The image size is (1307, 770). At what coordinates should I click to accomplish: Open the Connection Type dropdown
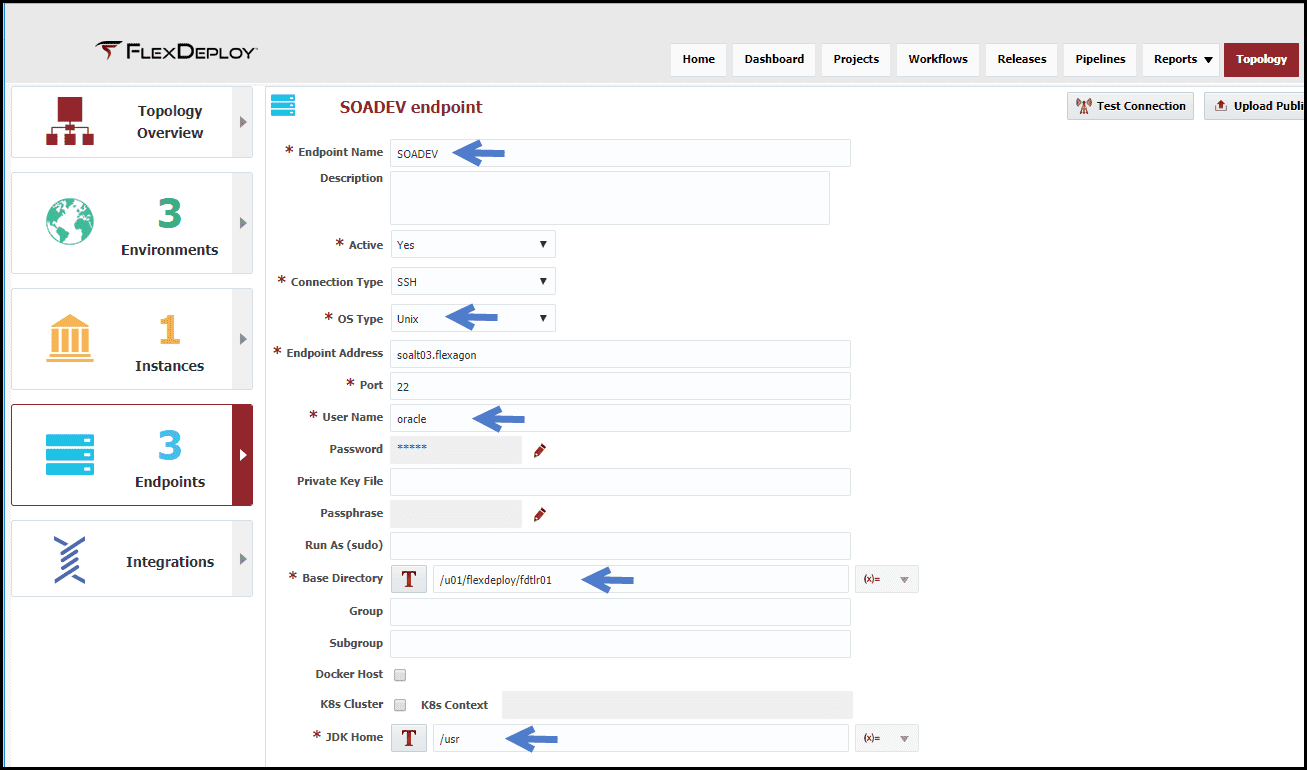click(x=473, y=282)
